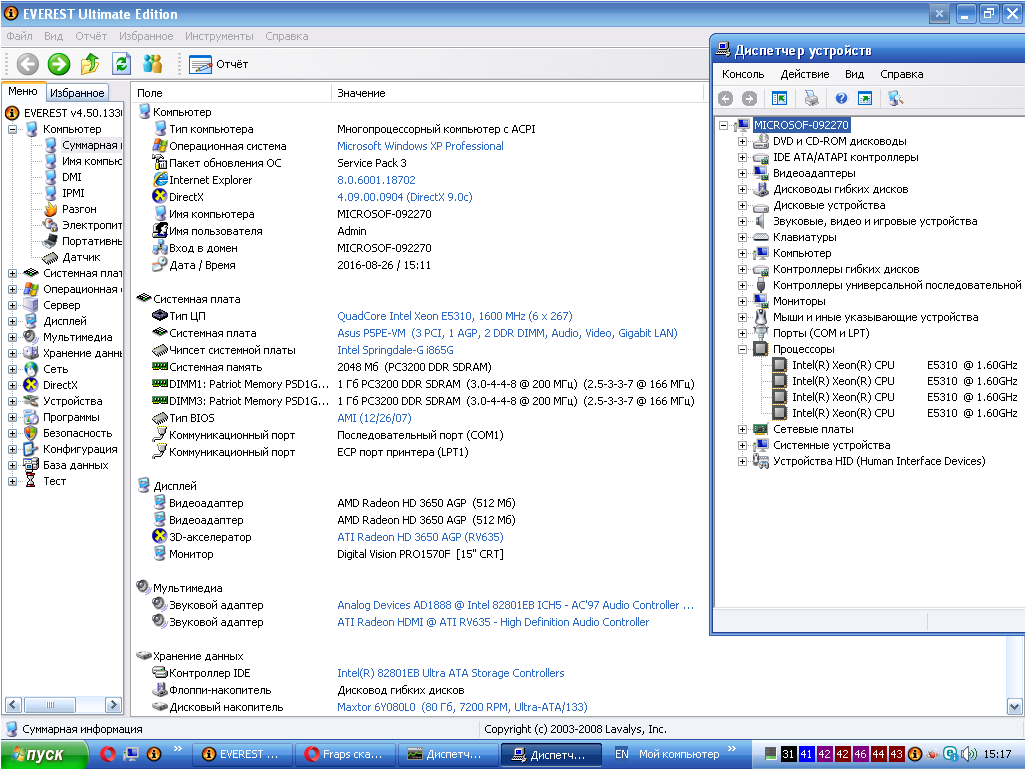Screen dimensions: 1026x770
Task: Open Действие menu in Device Manager
Action: (805, 74)
